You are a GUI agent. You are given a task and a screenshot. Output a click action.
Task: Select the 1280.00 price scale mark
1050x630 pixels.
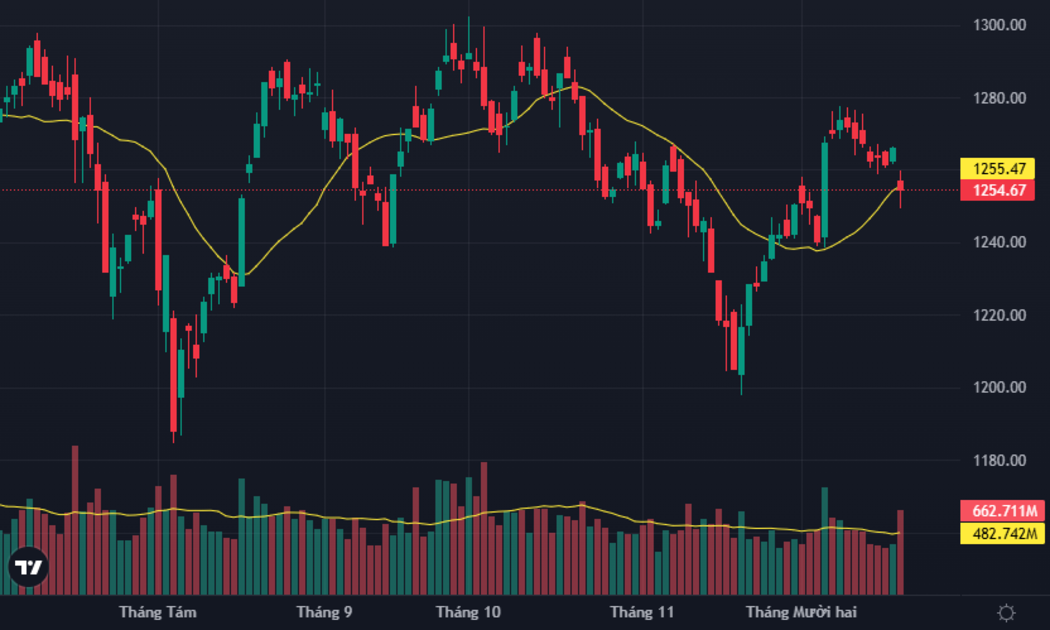999,98
